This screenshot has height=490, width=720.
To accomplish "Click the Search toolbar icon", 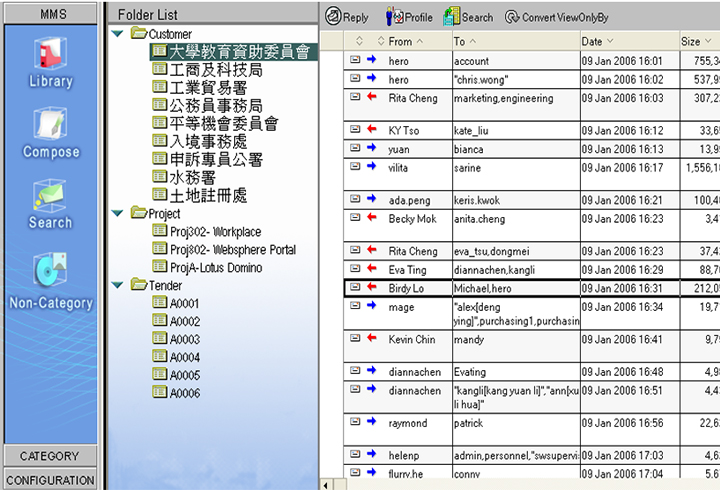I will [451, 17].
